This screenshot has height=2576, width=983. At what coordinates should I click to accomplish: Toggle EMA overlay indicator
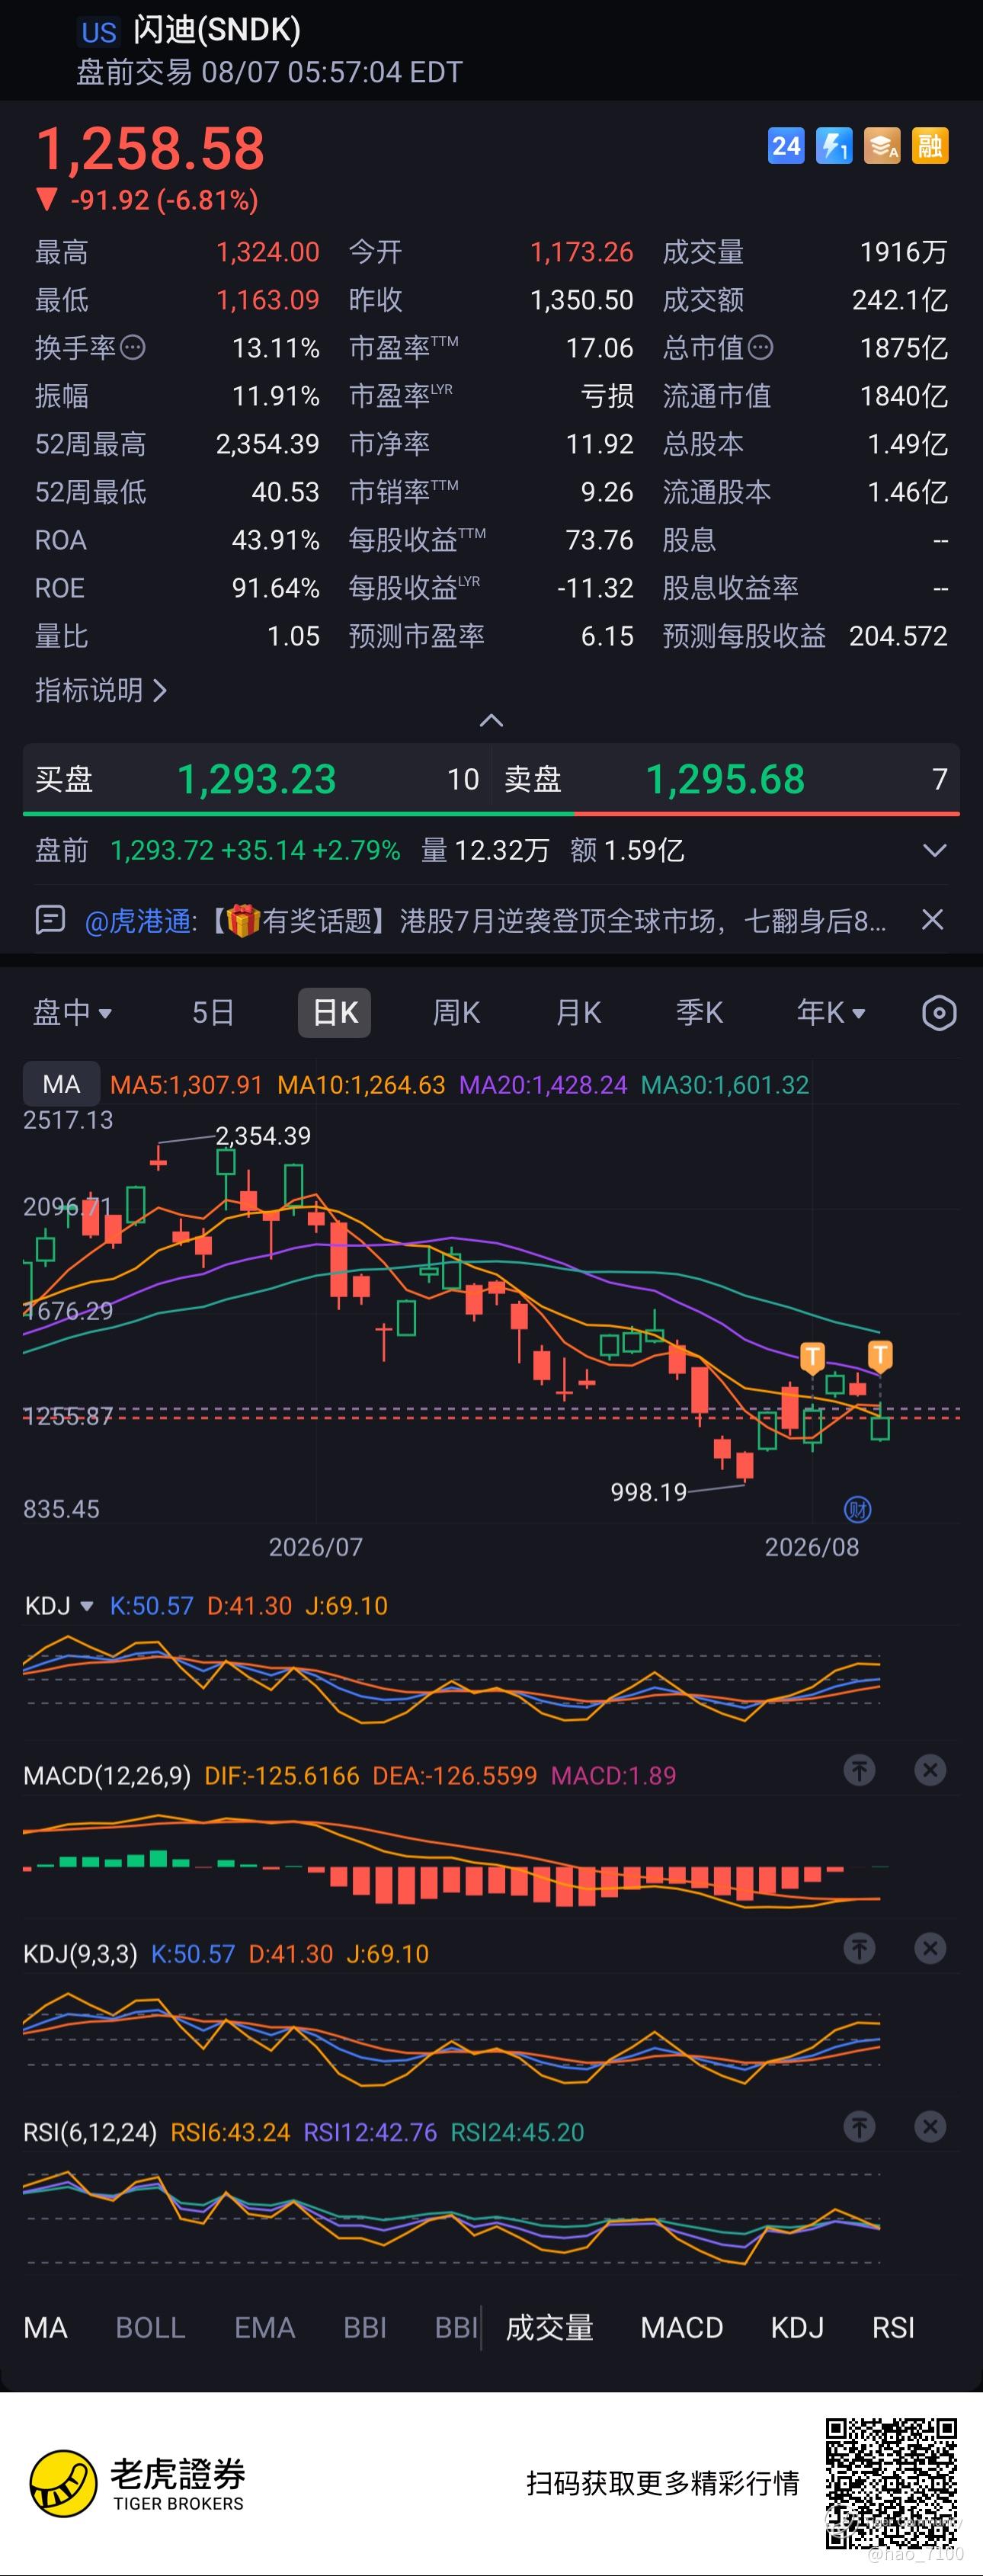(264, 2328)
